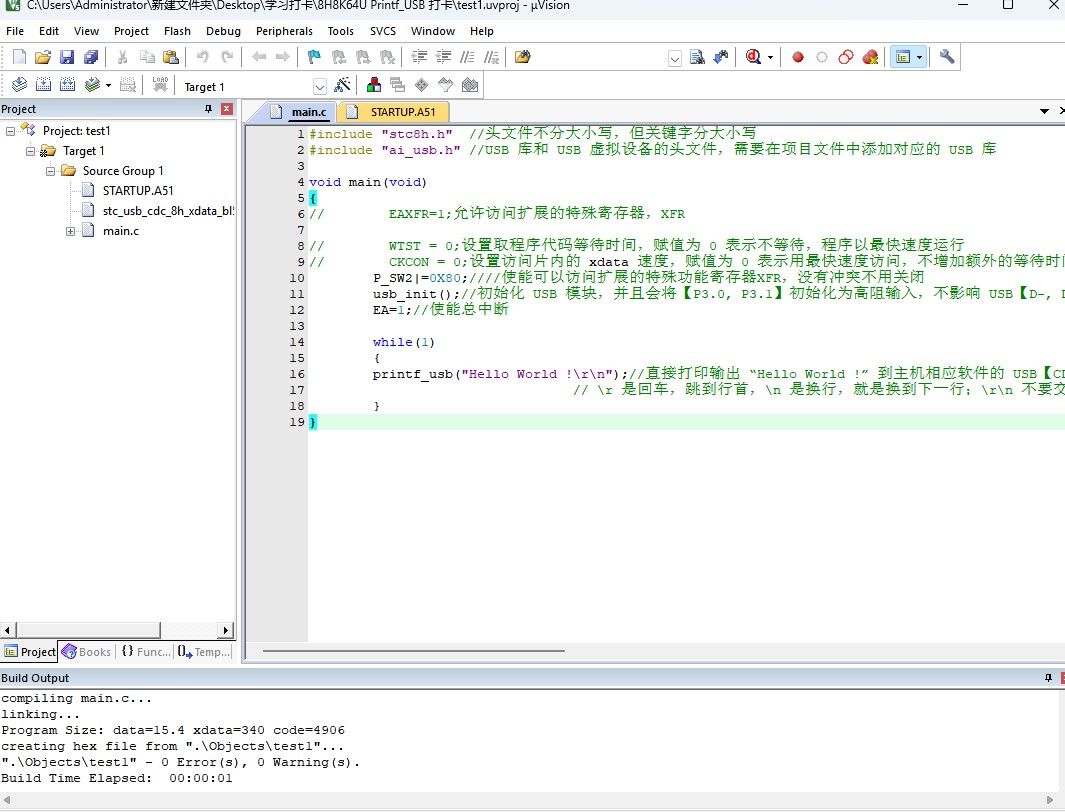The image size is (1065, 812).
Task: Toggle enable/disable breakpoint
Action: pyautogui.click(x=822, y=57)
